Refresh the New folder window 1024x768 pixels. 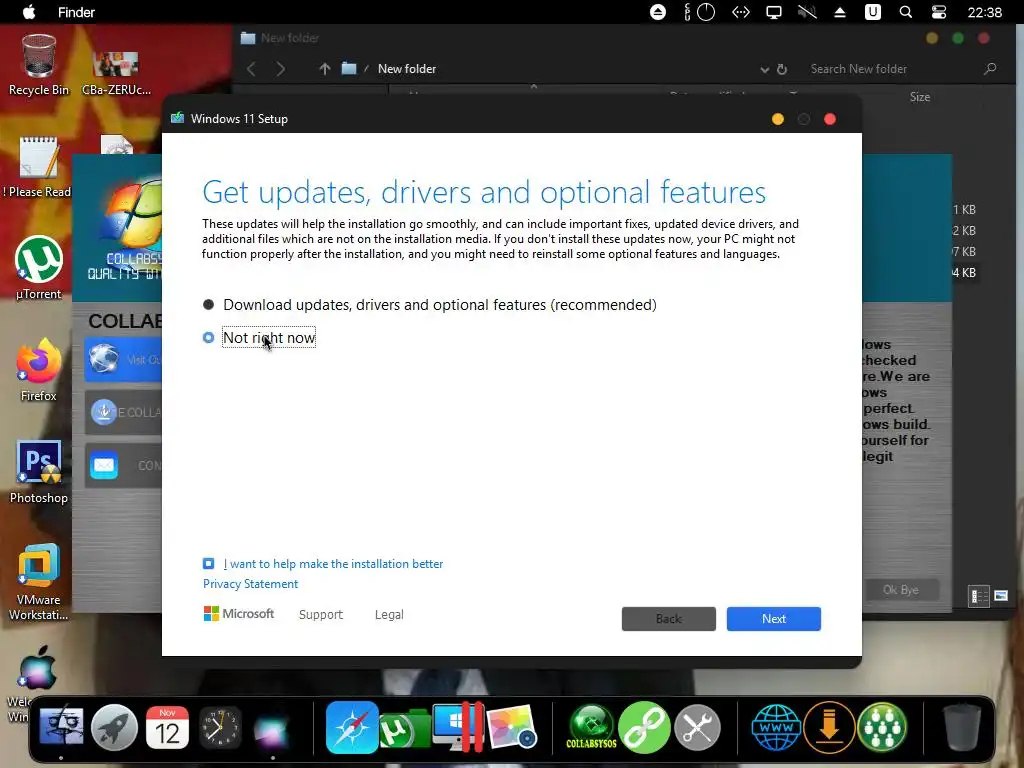pos(782,69)
